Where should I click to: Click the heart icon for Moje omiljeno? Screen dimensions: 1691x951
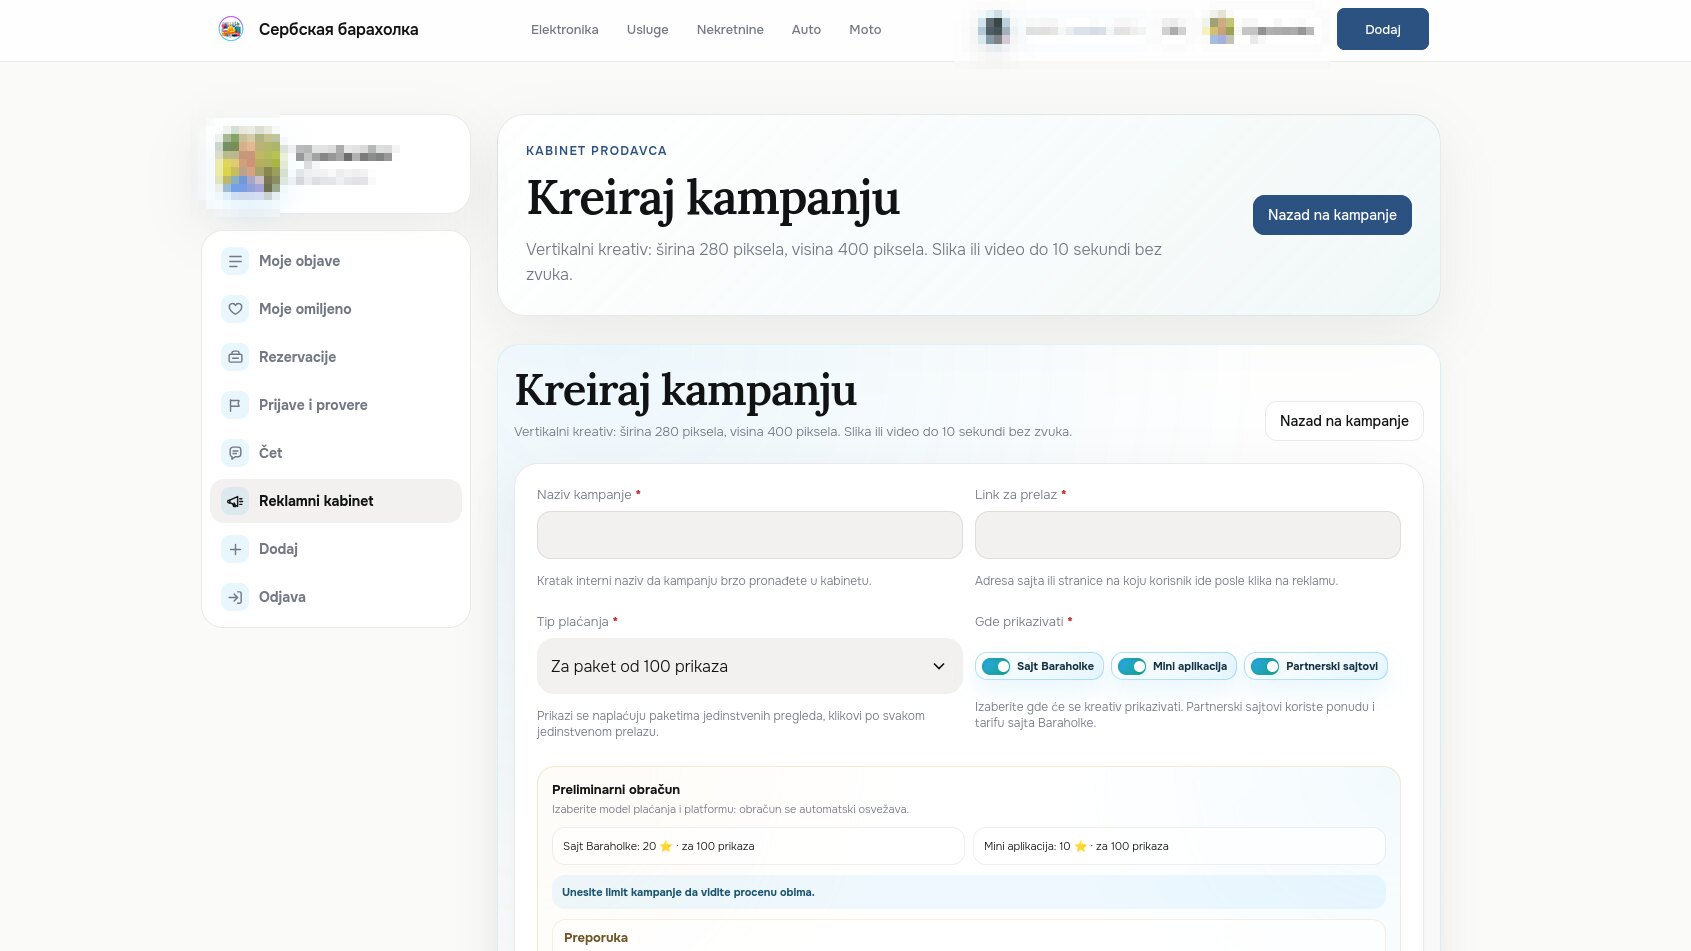(x=235, y=309)
